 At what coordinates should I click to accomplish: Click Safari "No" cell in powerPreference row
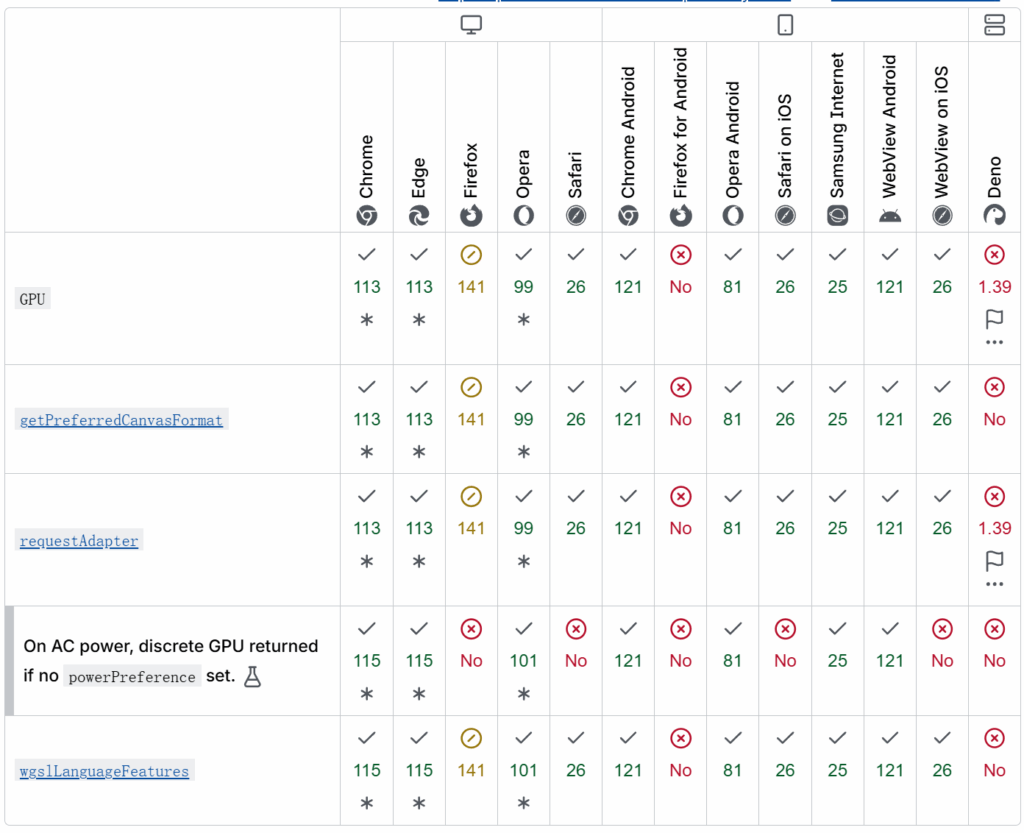[575, 661]
